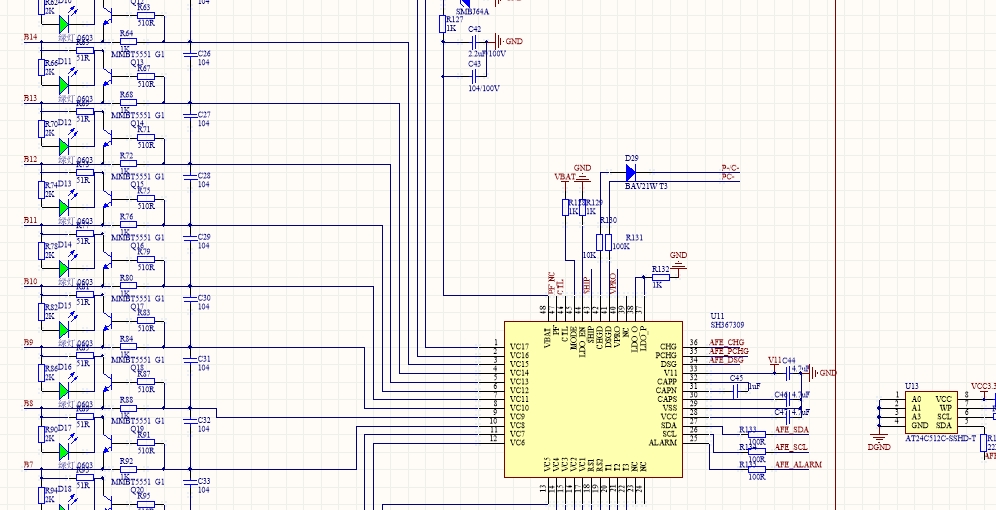Click the B7 net label
996x510 pixels.
click(x=29, y=465)
